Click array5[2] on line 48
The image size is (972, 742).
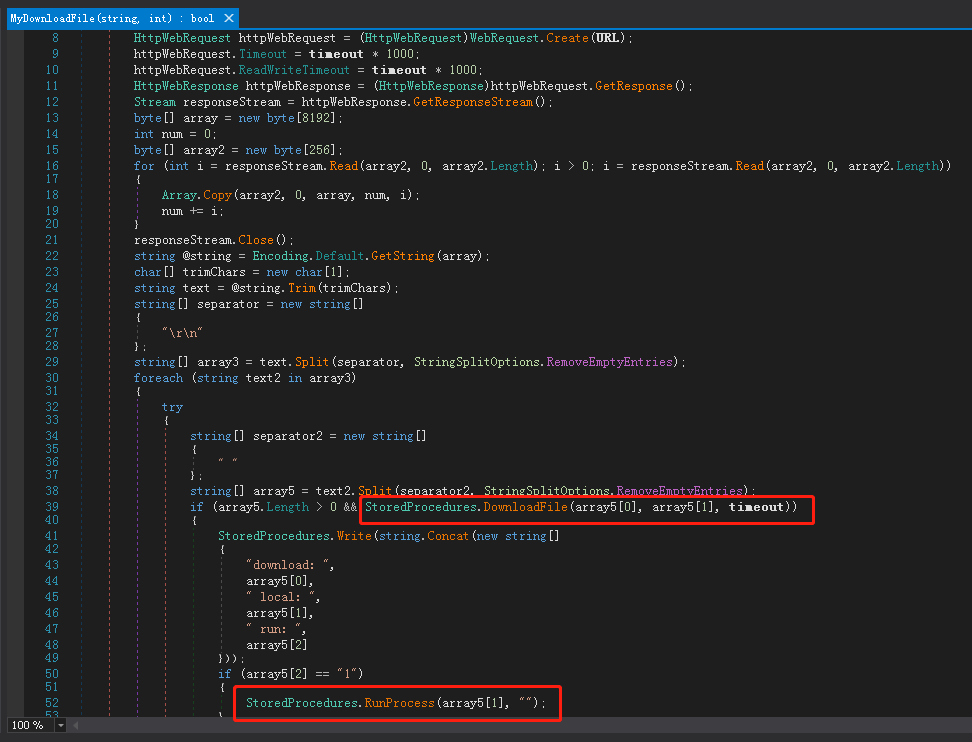click(276, 646)
